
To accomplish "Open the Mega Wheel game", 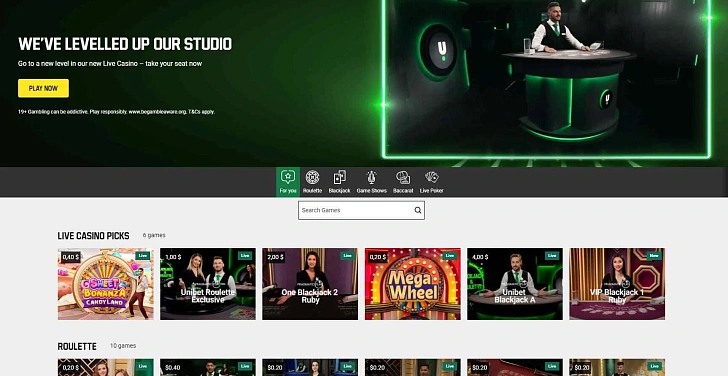I will point(412,284).
